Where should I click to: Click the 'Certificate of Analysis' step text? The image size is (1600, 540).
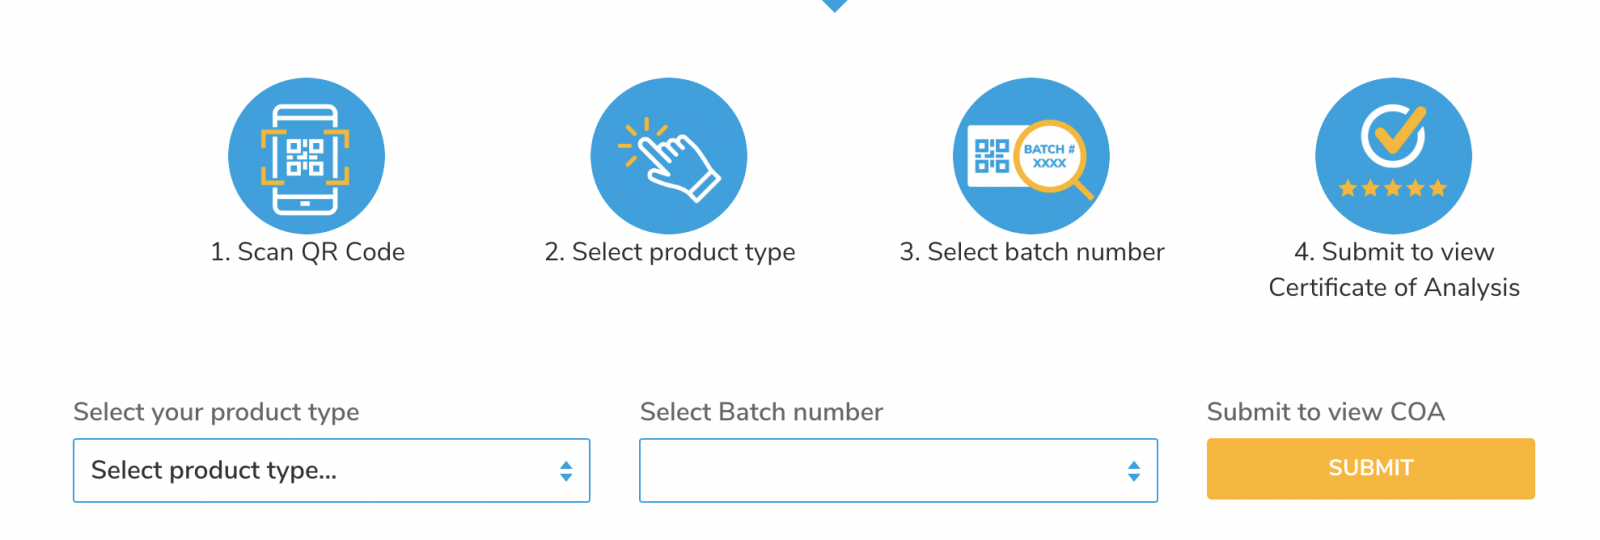(x=1394, y=288)
